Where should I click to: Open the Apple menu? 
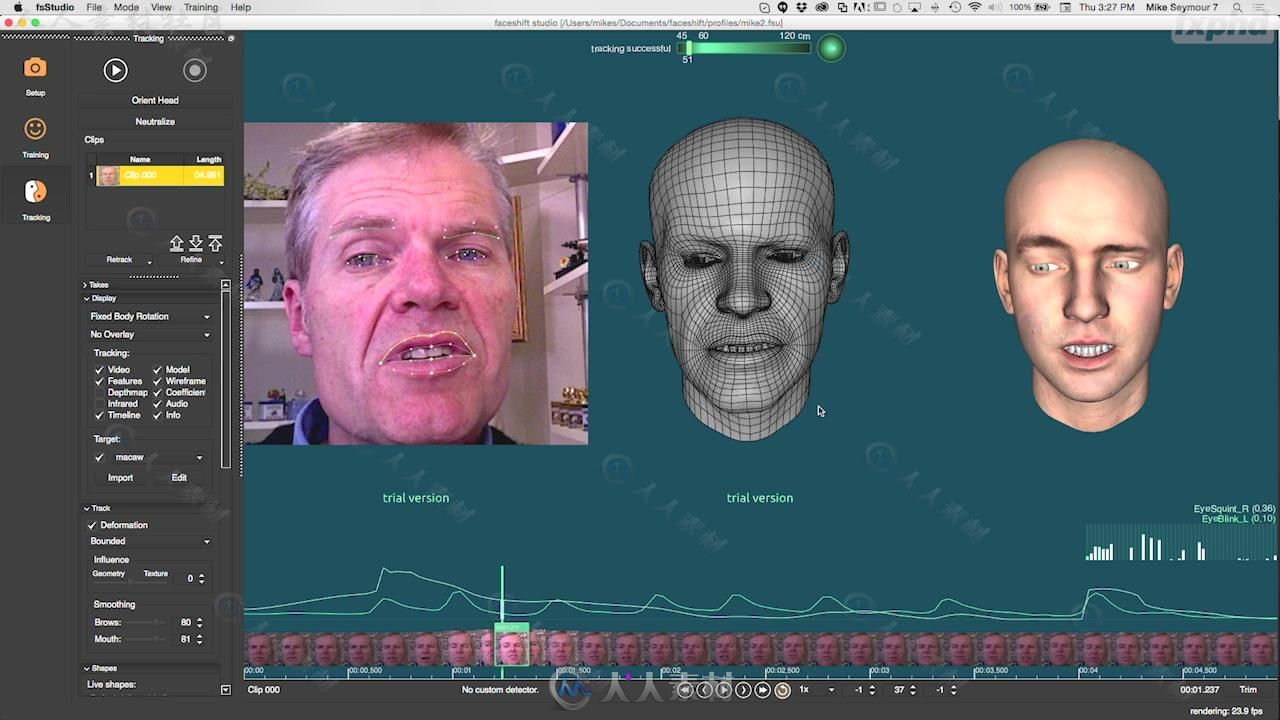pyautogui.click(x=17, y=7)
